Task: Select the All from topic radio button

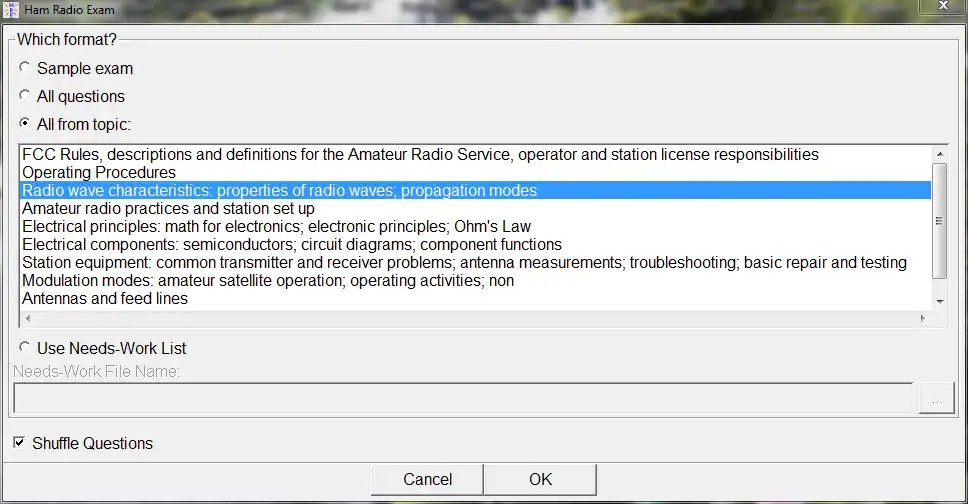Action: coord(25,123)
